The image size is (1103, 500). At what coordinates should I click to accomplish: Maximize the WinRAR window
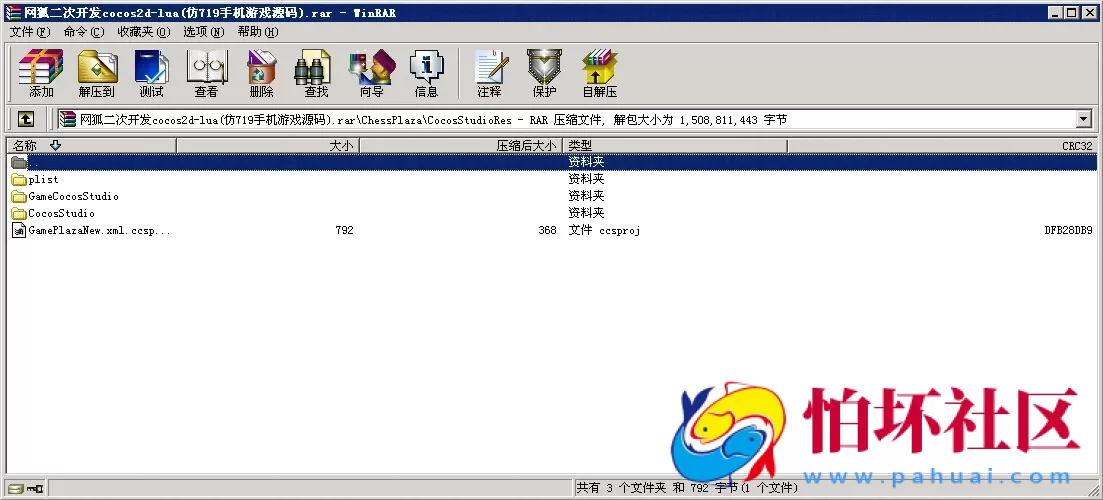click(1070, 12)
